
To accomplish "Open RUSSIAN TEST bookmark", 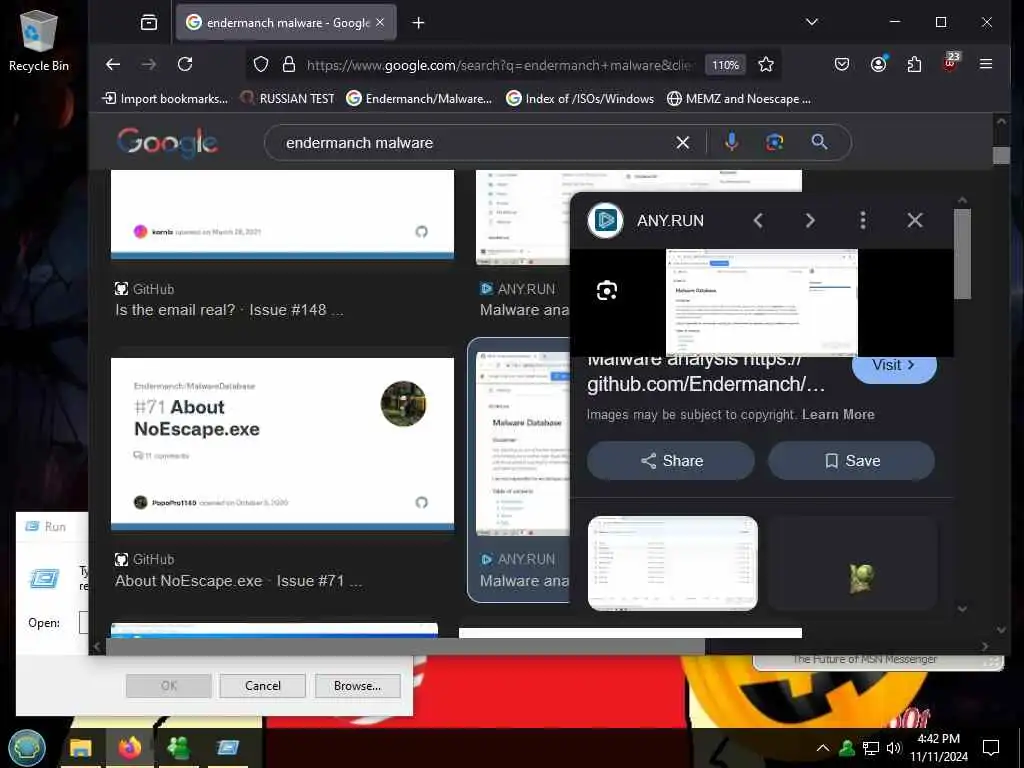I will 287,99.
